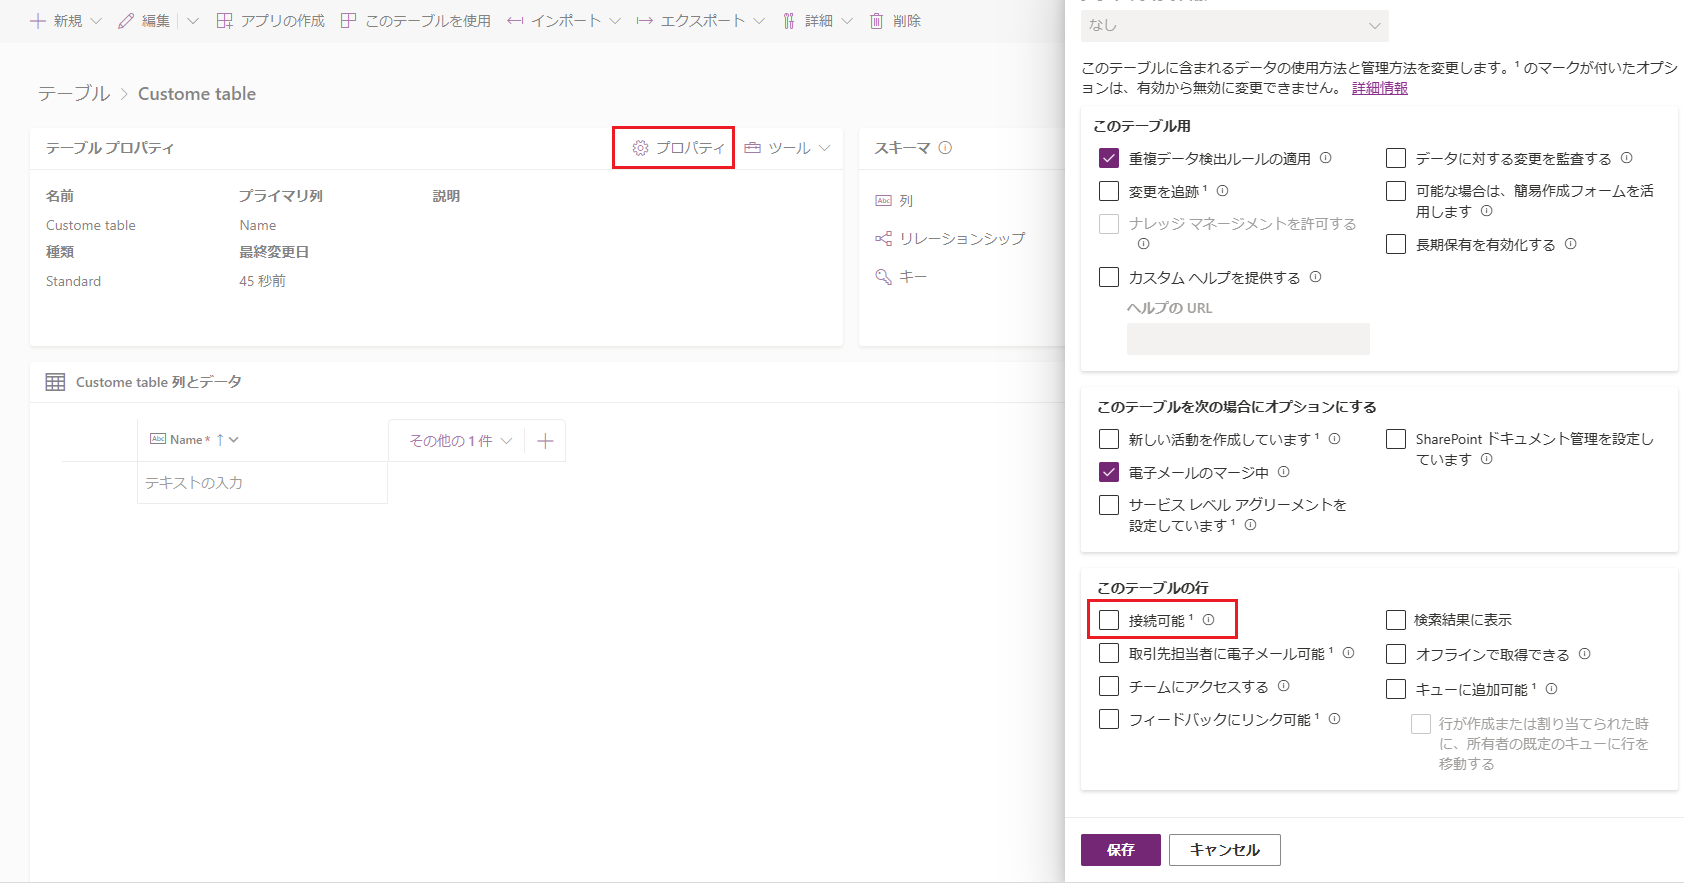The height and width of the screenshot is (883, 1684).
Task: Click info icon next to オフラインで取得できる
Action: click(x=1584, y=654)
